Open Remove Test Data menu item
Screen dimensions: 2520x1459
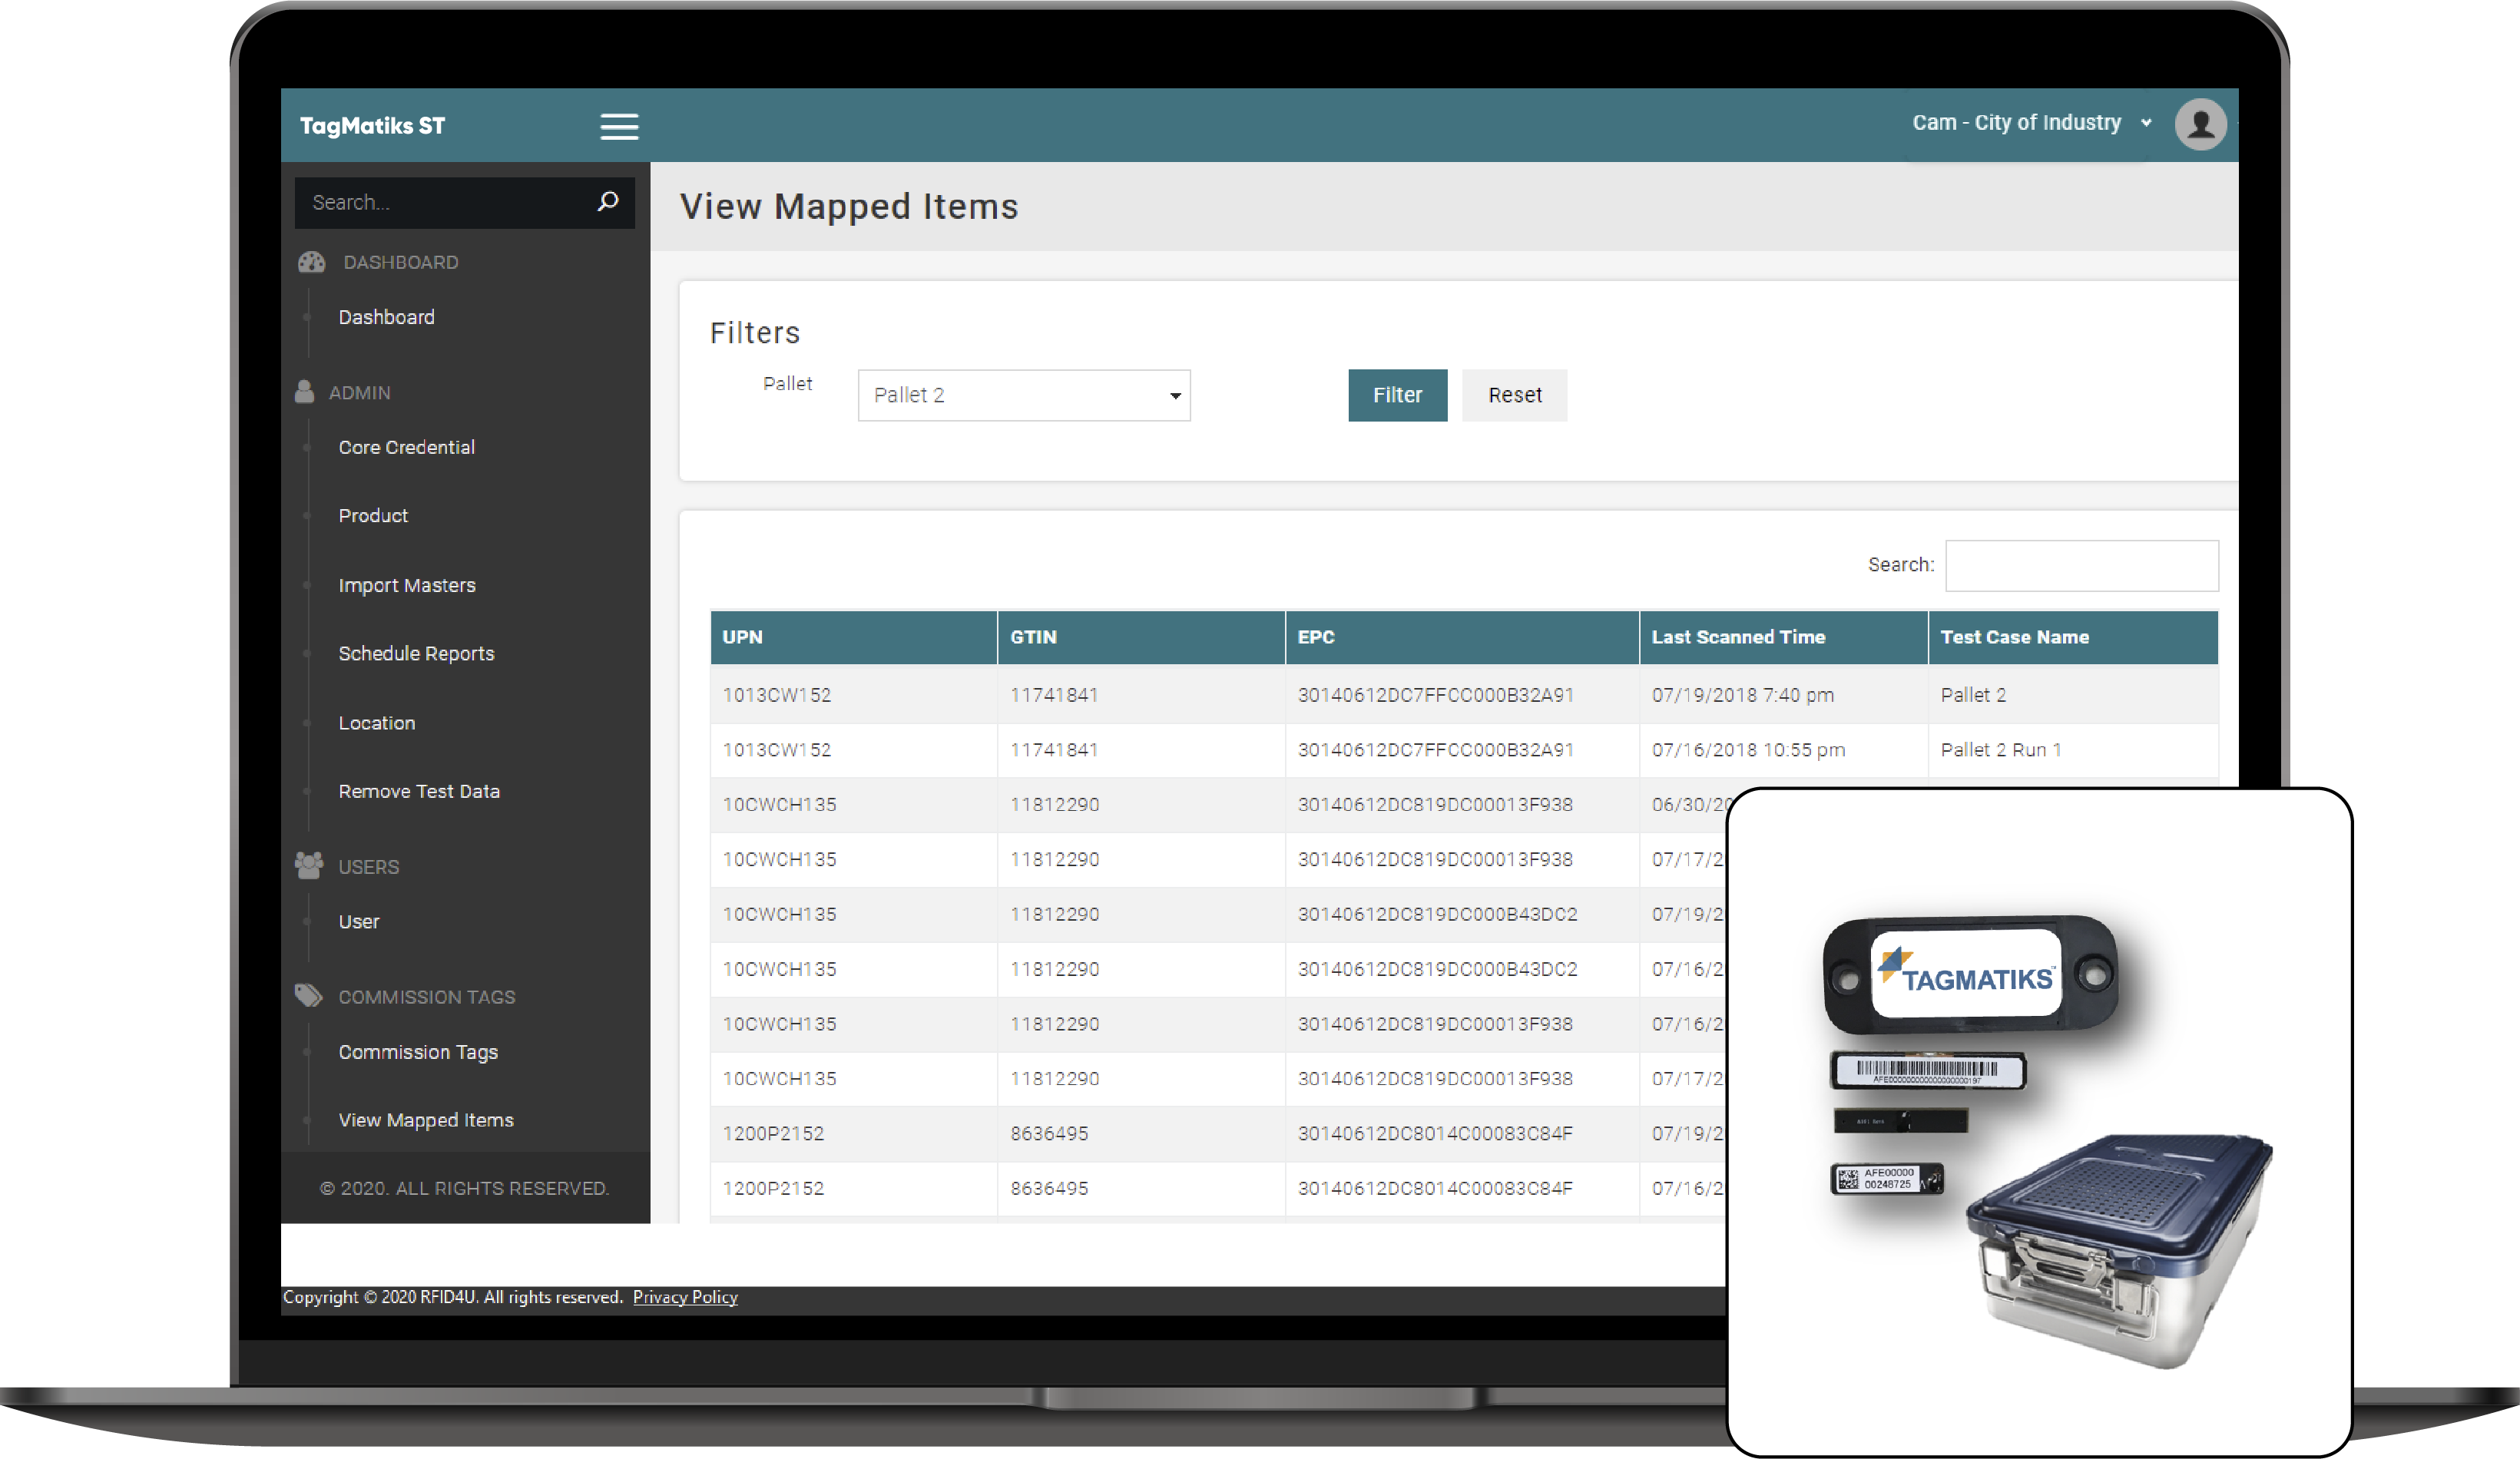pyautogui.click(x=418, y=791)
